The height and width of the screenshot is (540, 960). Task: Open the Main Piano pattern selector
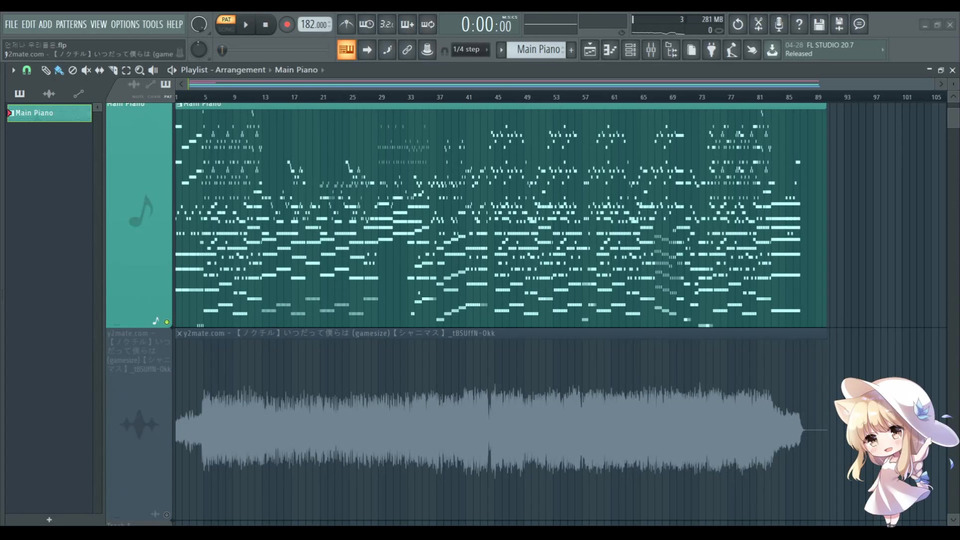[538, 49]
